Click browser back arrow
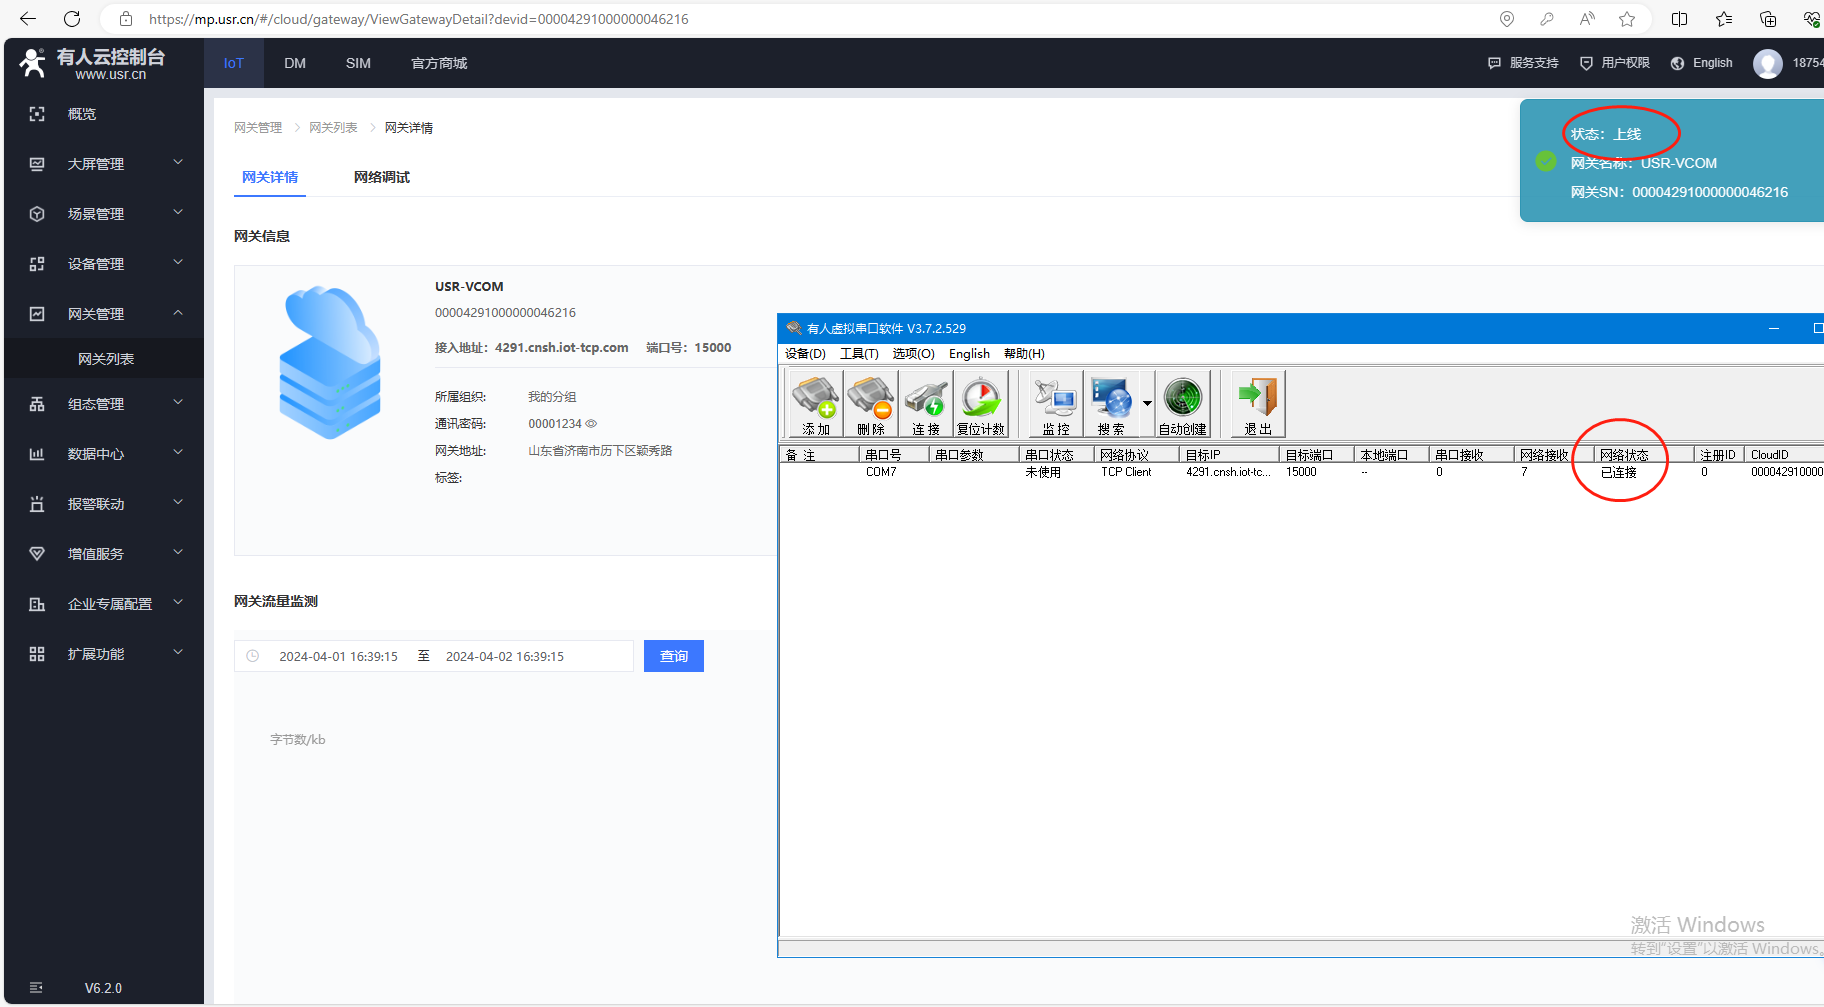This screenshot has height=1007, width=1824. point(28,19)
